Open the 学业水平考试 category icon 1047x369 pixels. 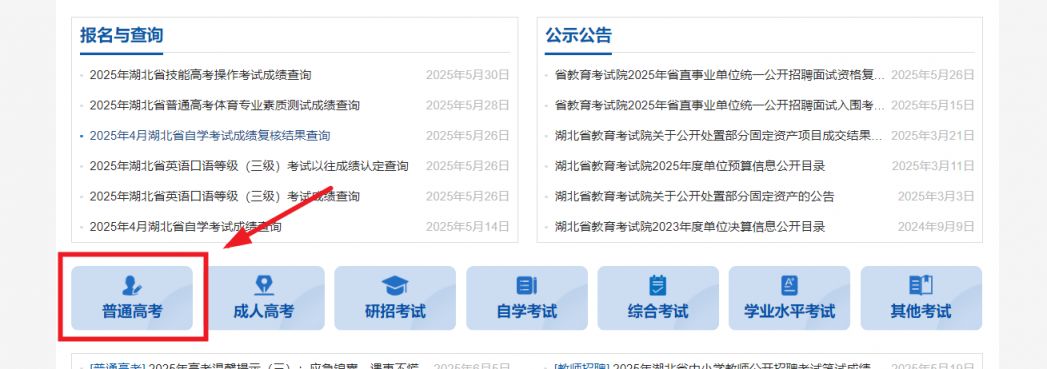tap(789, 286)
